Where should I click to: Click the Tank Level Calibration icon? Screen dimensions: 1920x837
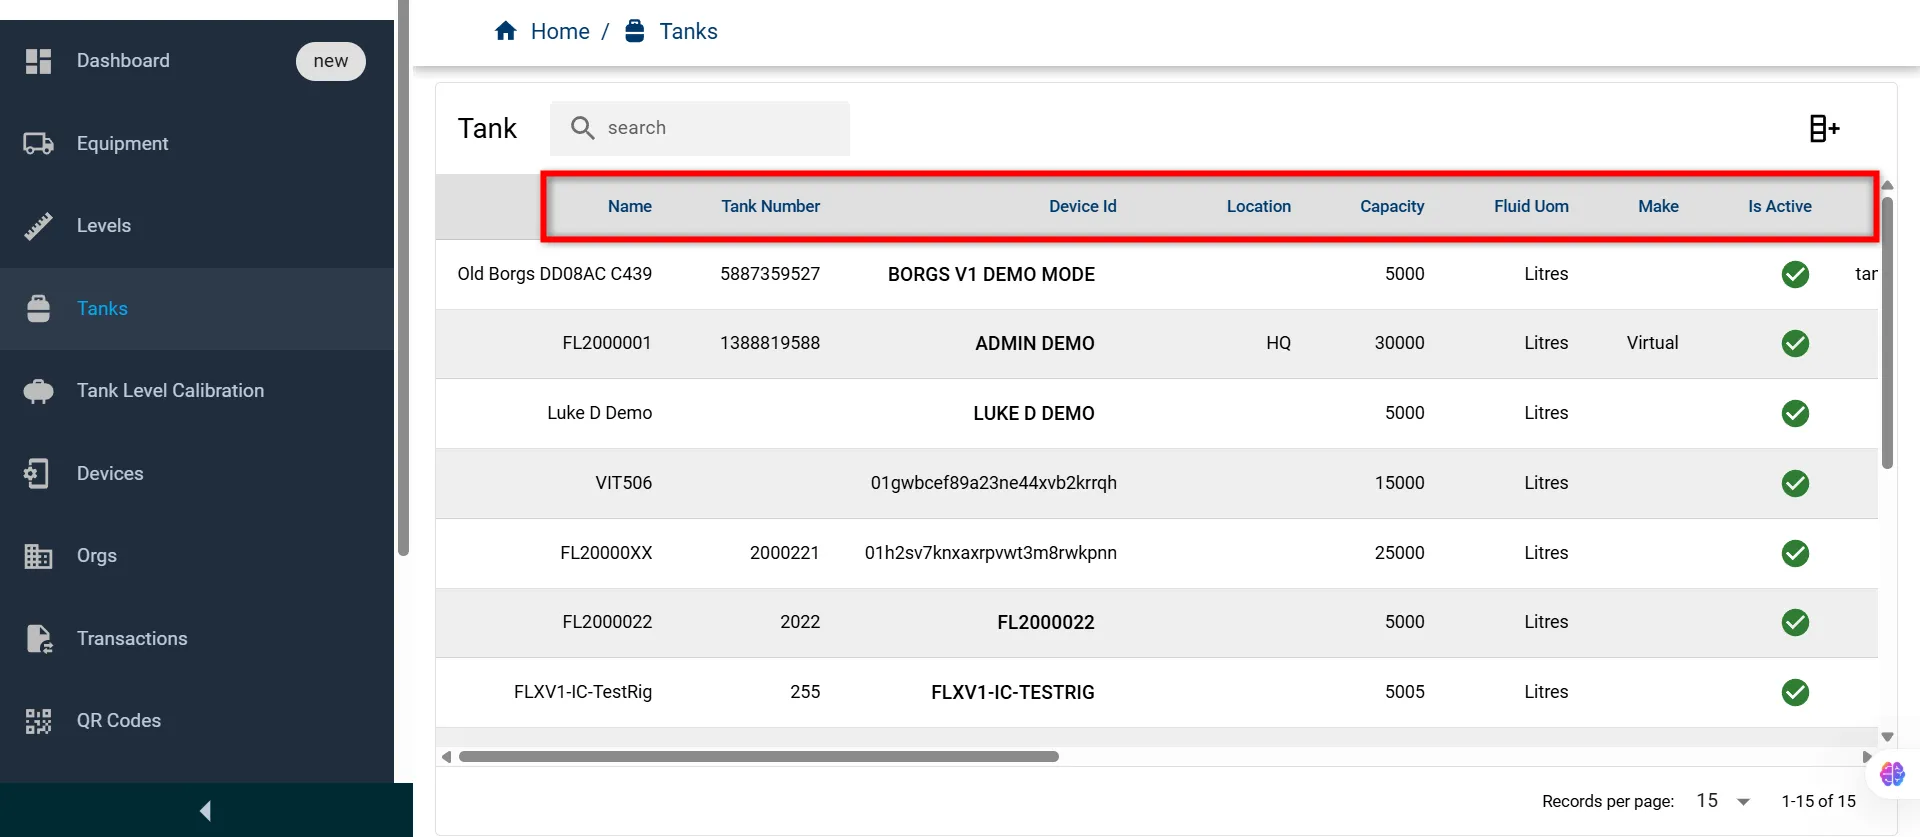[38, 391]
